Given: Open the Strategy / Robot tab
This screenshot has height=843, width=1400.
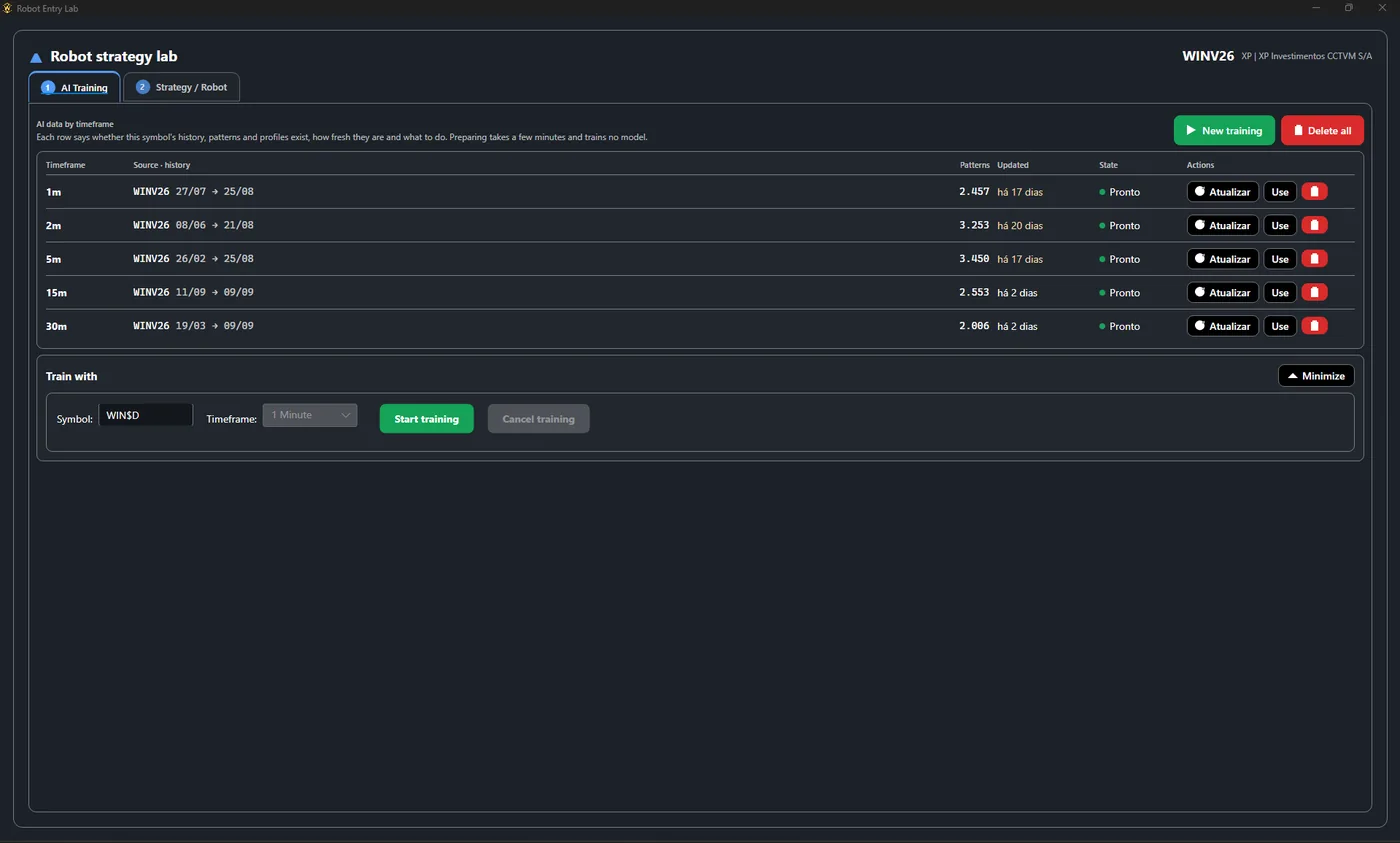Looking at the screenshot, I should (x=181, y=87).
